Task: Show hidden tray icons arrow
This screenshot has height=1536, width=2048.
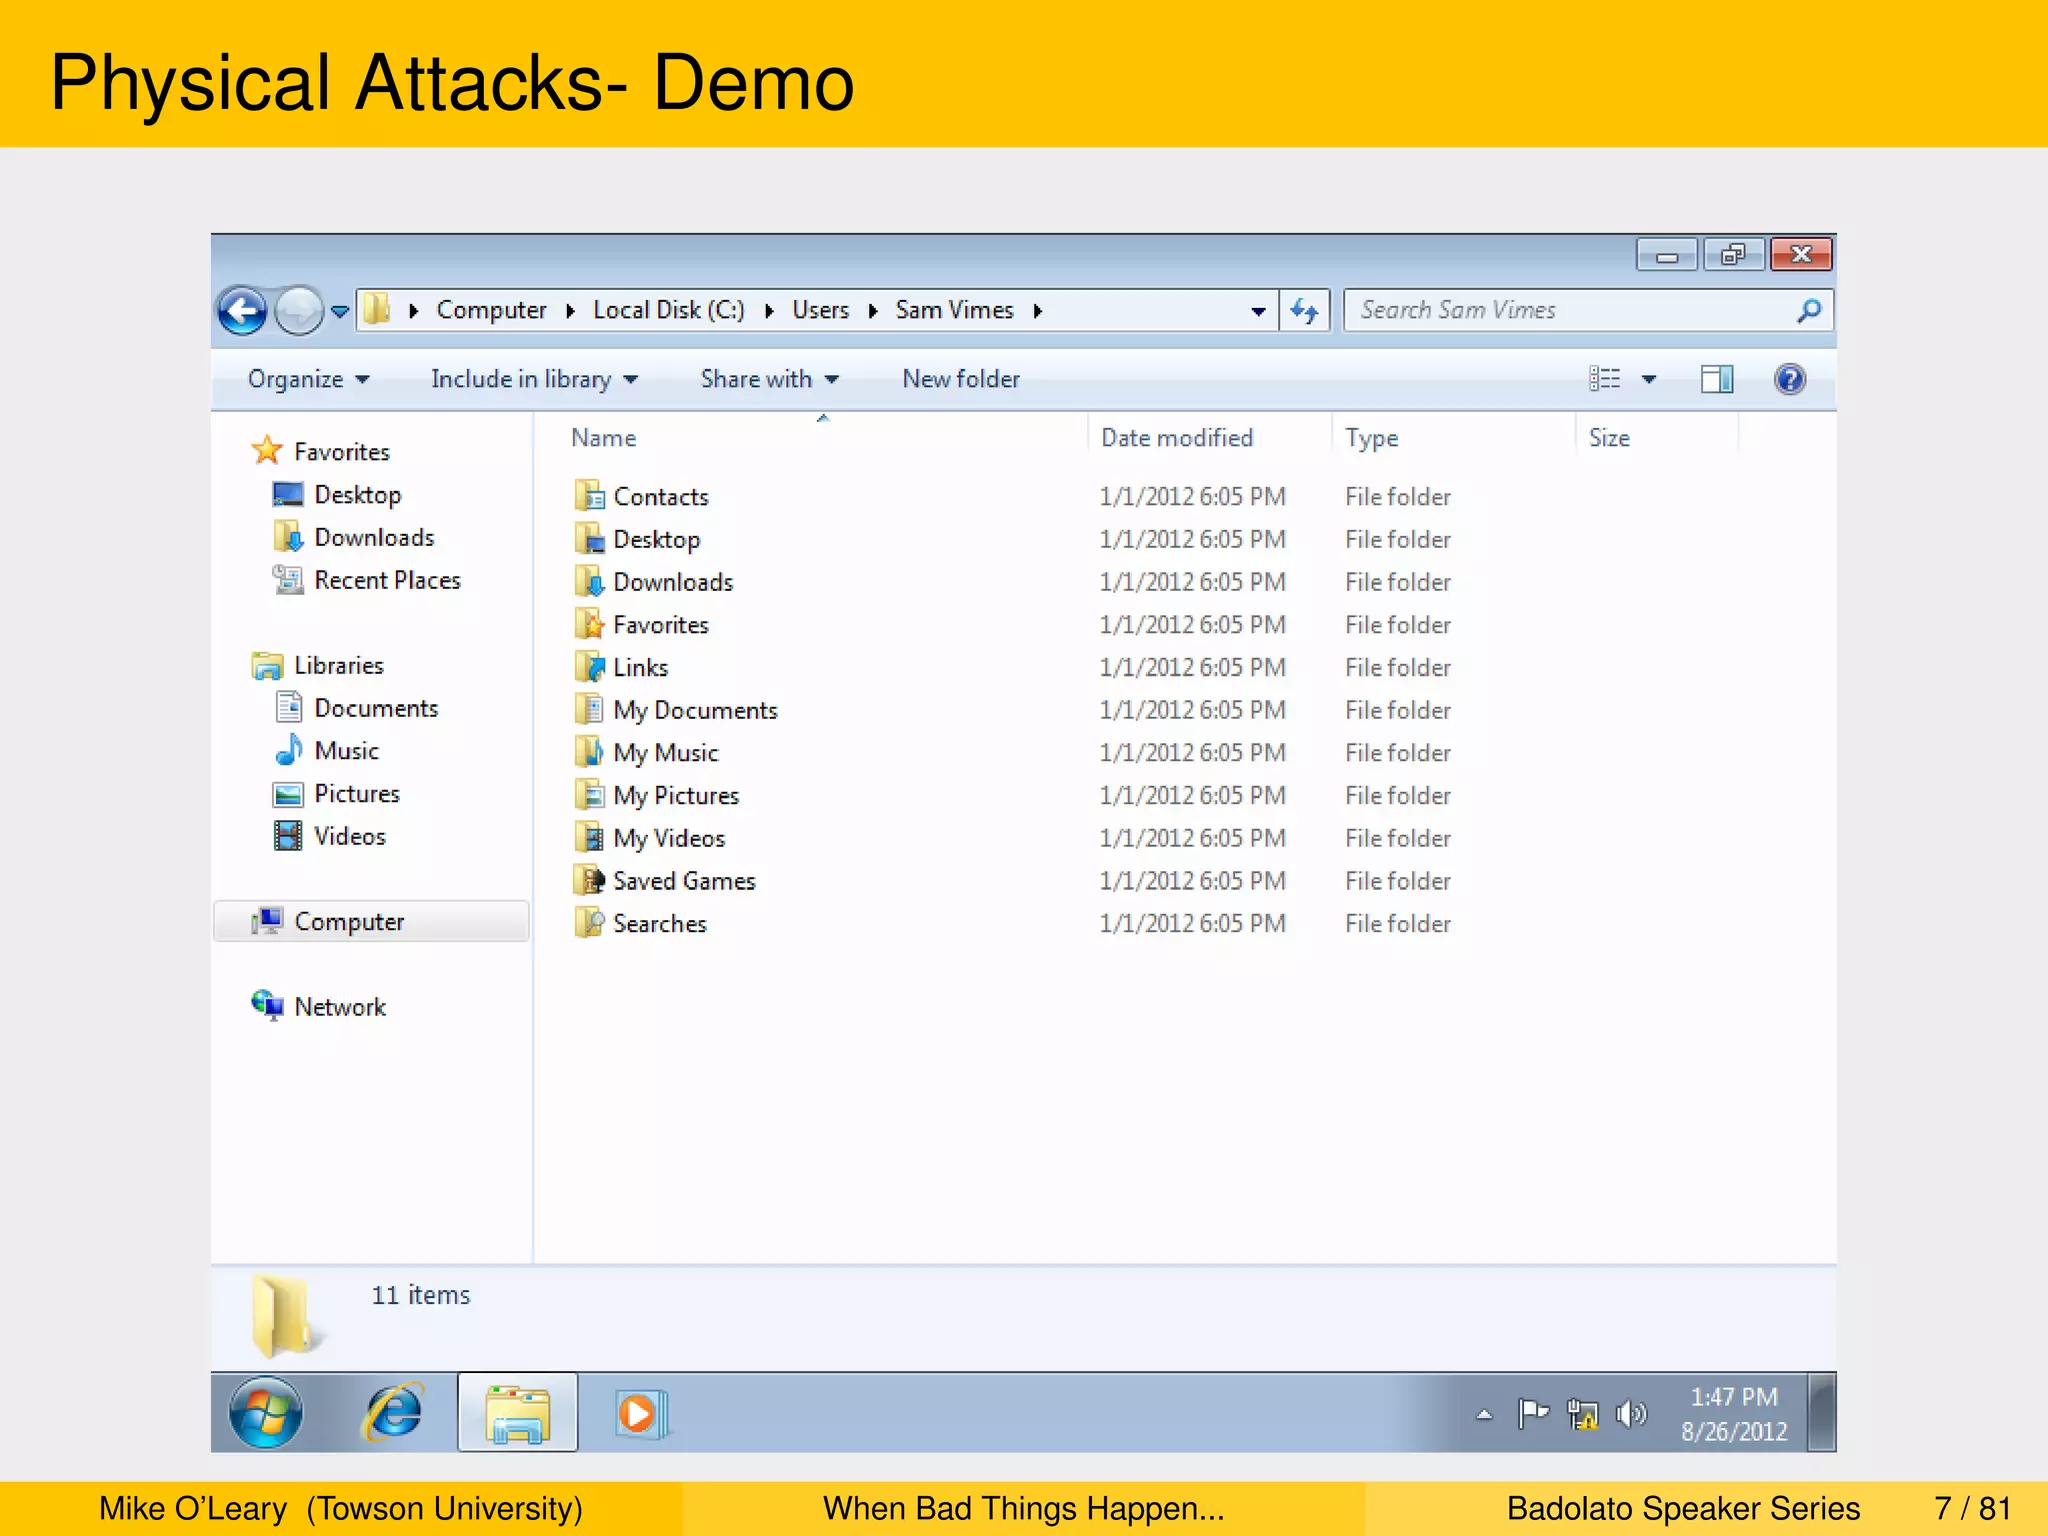Action: [1484, 1414]
